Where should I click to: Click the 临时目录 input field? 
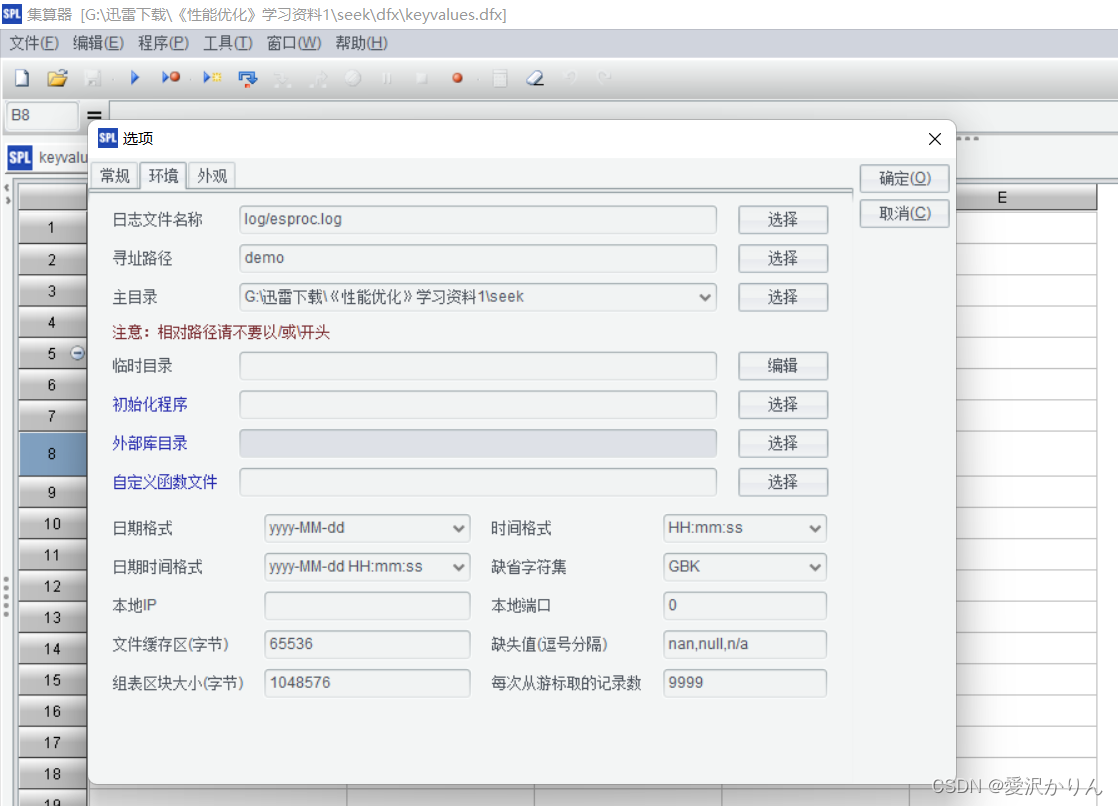(x=478, y=366)
